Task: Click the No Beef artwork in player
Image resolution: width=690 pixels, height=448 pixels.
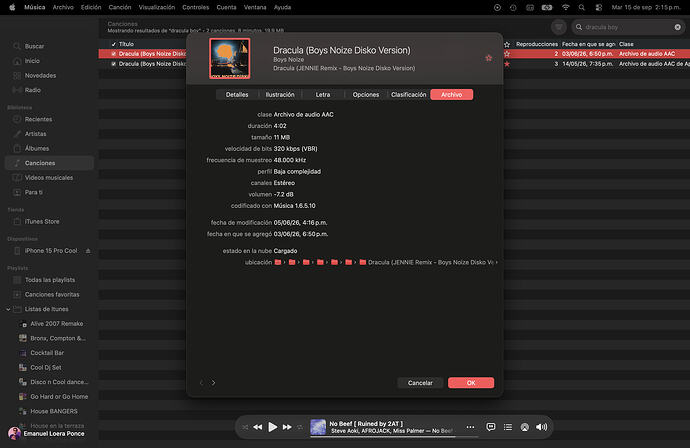Action: coord(318,427)
